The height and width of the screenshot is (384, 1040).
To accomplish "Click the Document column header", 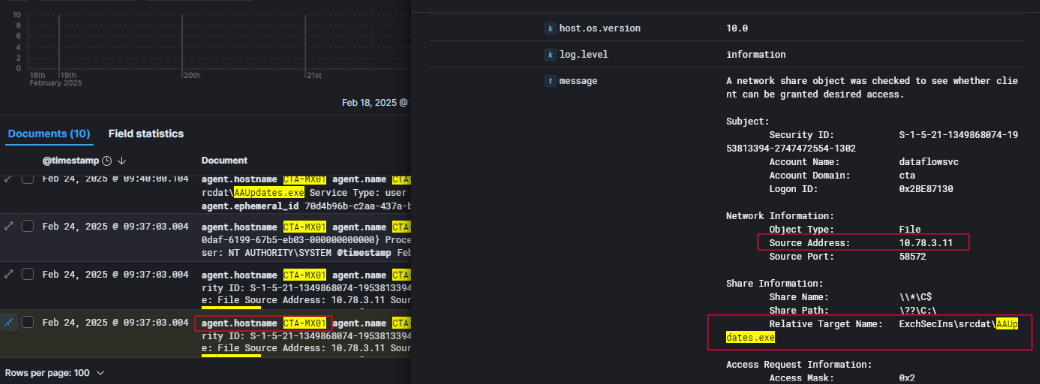I will click(224, 160).
